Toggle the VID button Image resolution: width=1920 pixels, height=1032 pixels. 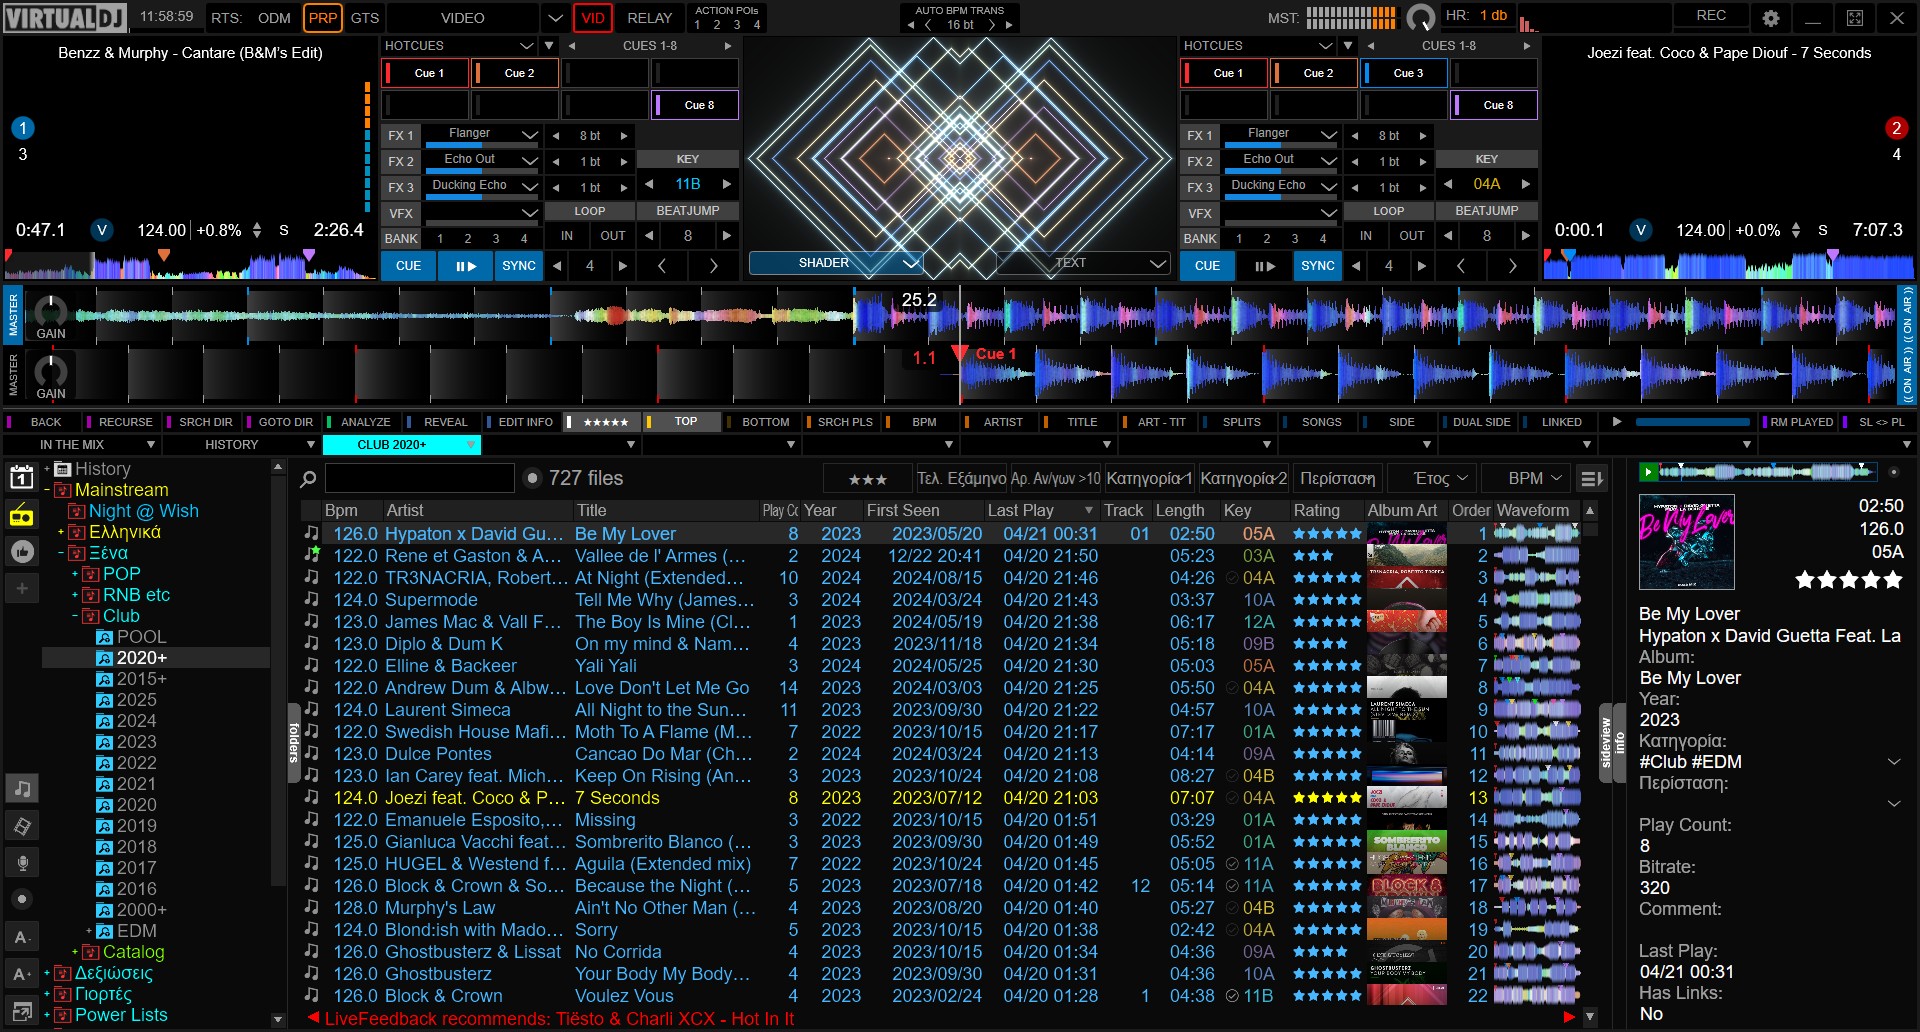click(593, 18)
